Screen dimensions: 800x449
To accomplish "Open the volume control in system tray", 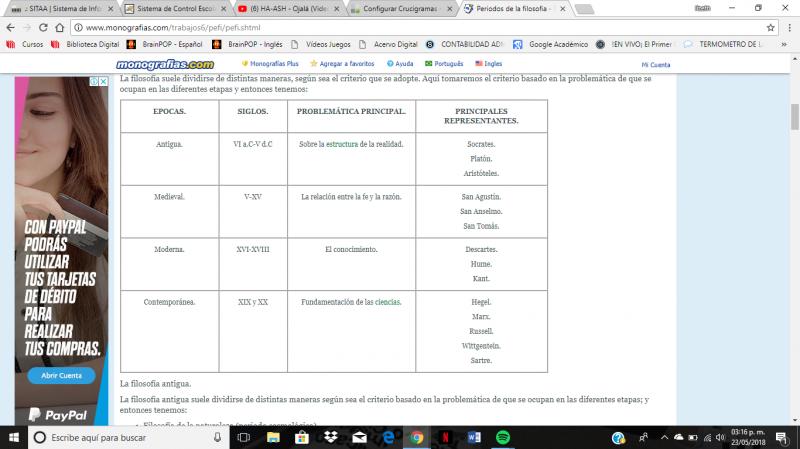I will pyautogui.click(x=720, y=437).
